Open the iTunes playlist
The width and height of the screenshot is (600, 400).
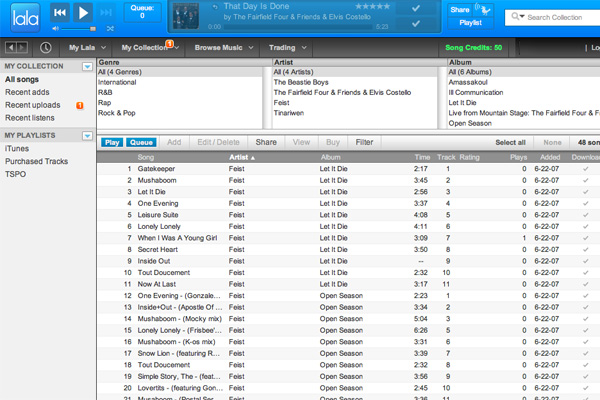click(17, 149)
